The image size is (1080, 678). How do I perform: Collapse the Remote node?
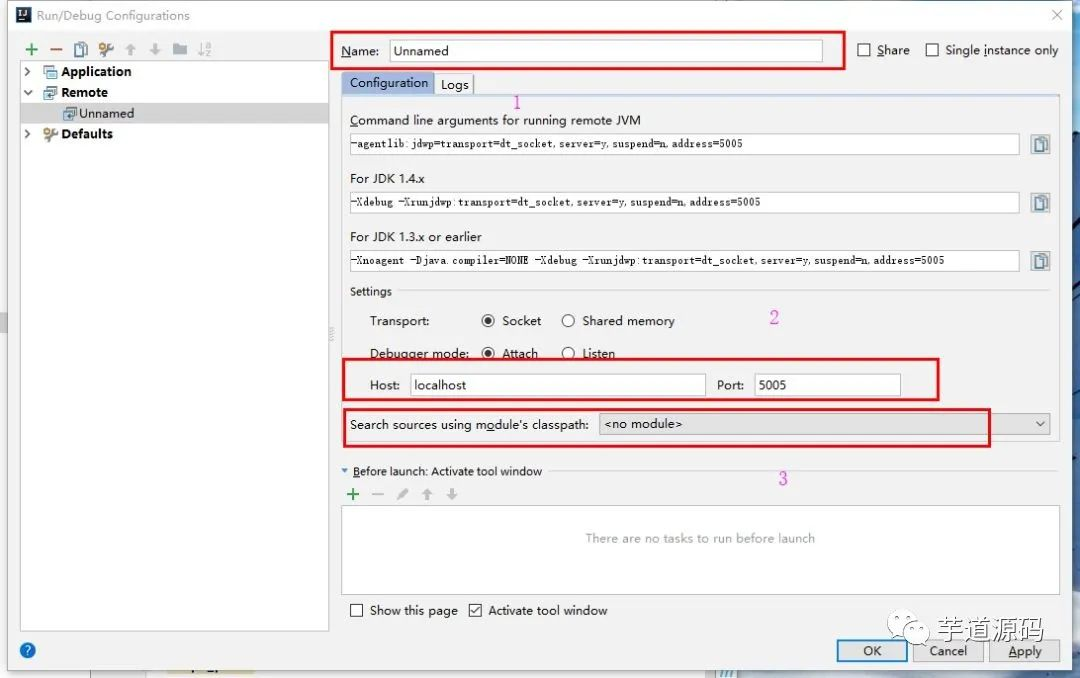[28, 92]
